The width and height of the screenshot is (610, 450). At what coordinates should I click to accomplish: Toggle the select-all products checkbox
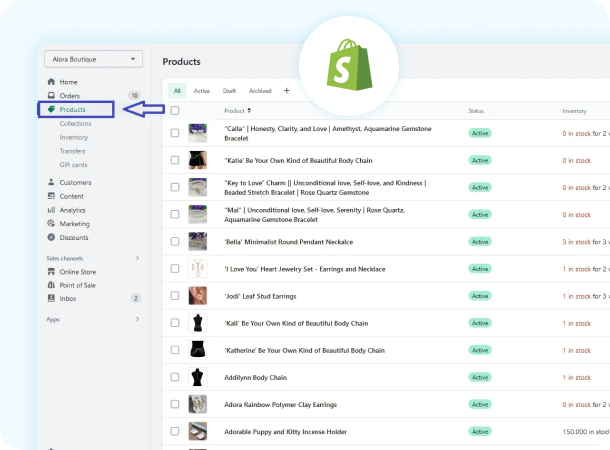(175, 111)
